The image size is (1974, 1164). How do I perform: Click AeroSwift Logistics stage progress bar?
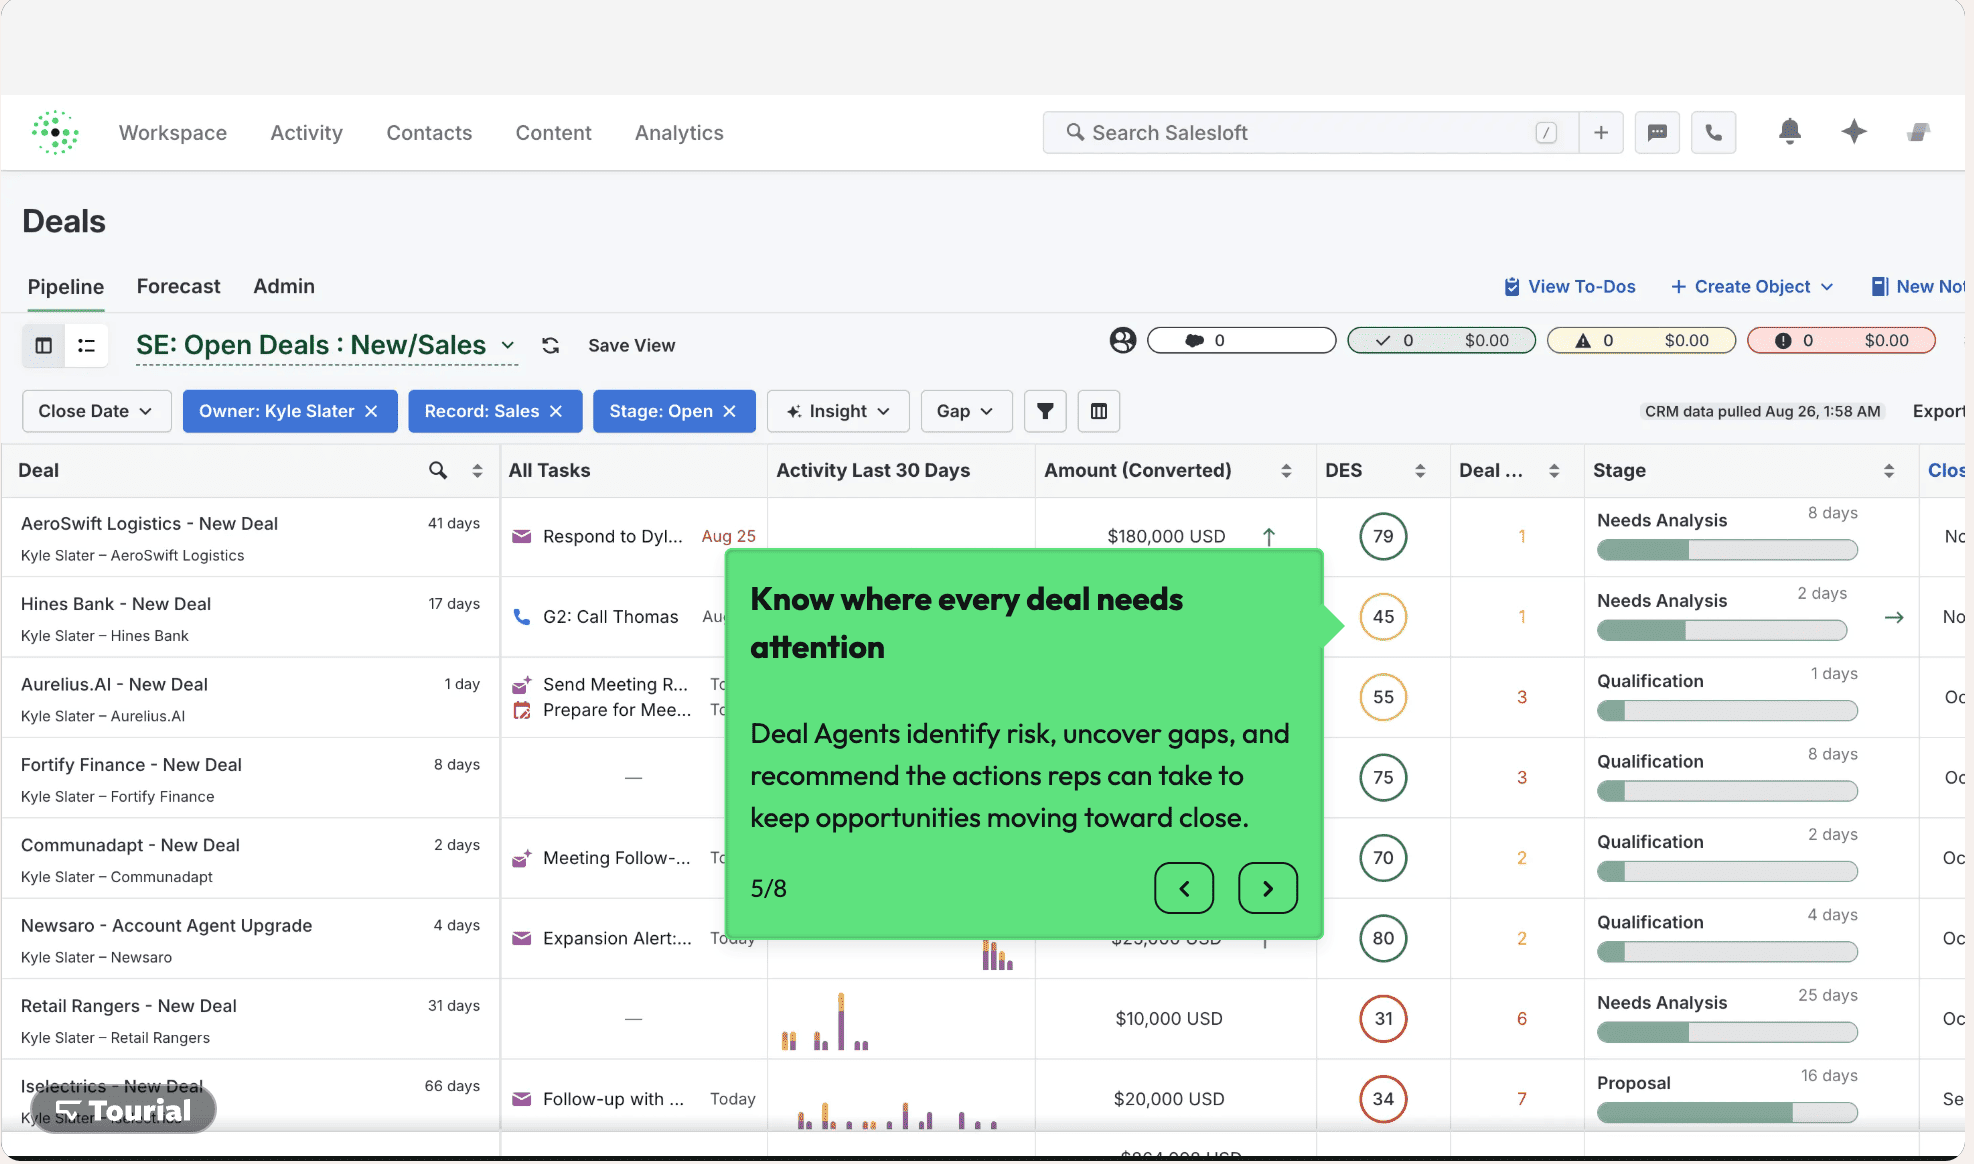1727,550
